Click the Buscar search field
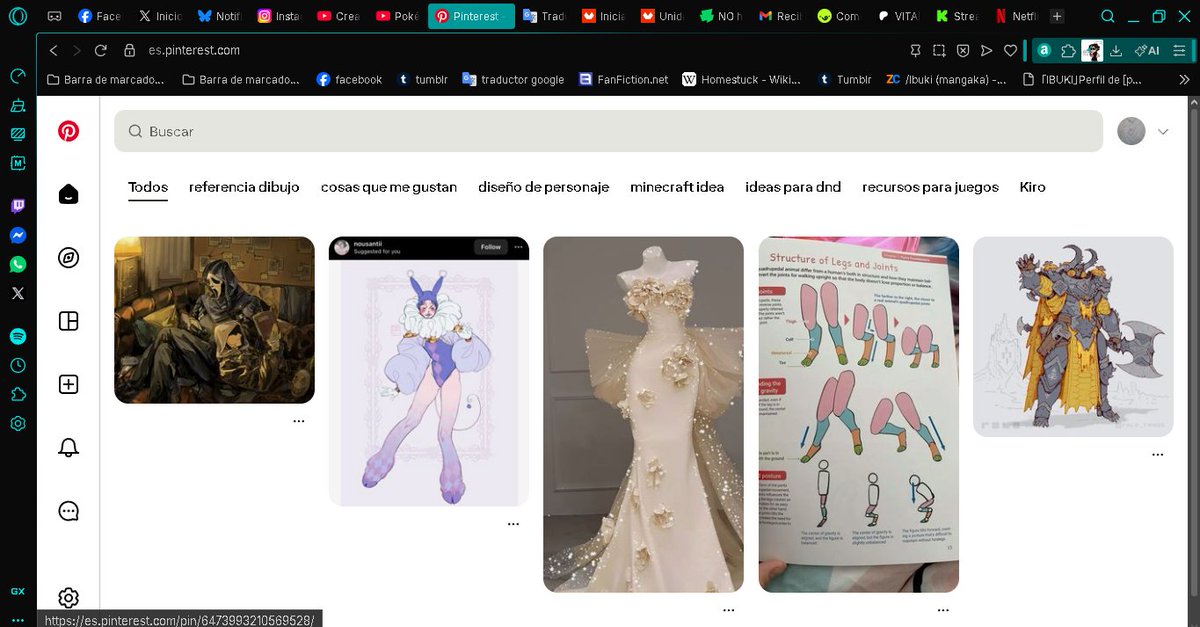 [608, 131]
